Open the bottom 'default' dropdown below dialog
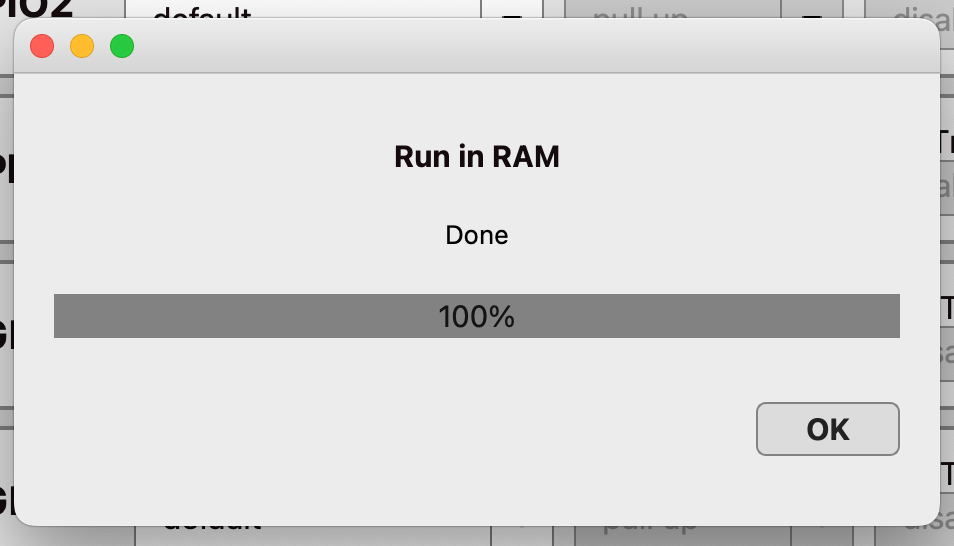Screen dimensions: 954x546 310,534
